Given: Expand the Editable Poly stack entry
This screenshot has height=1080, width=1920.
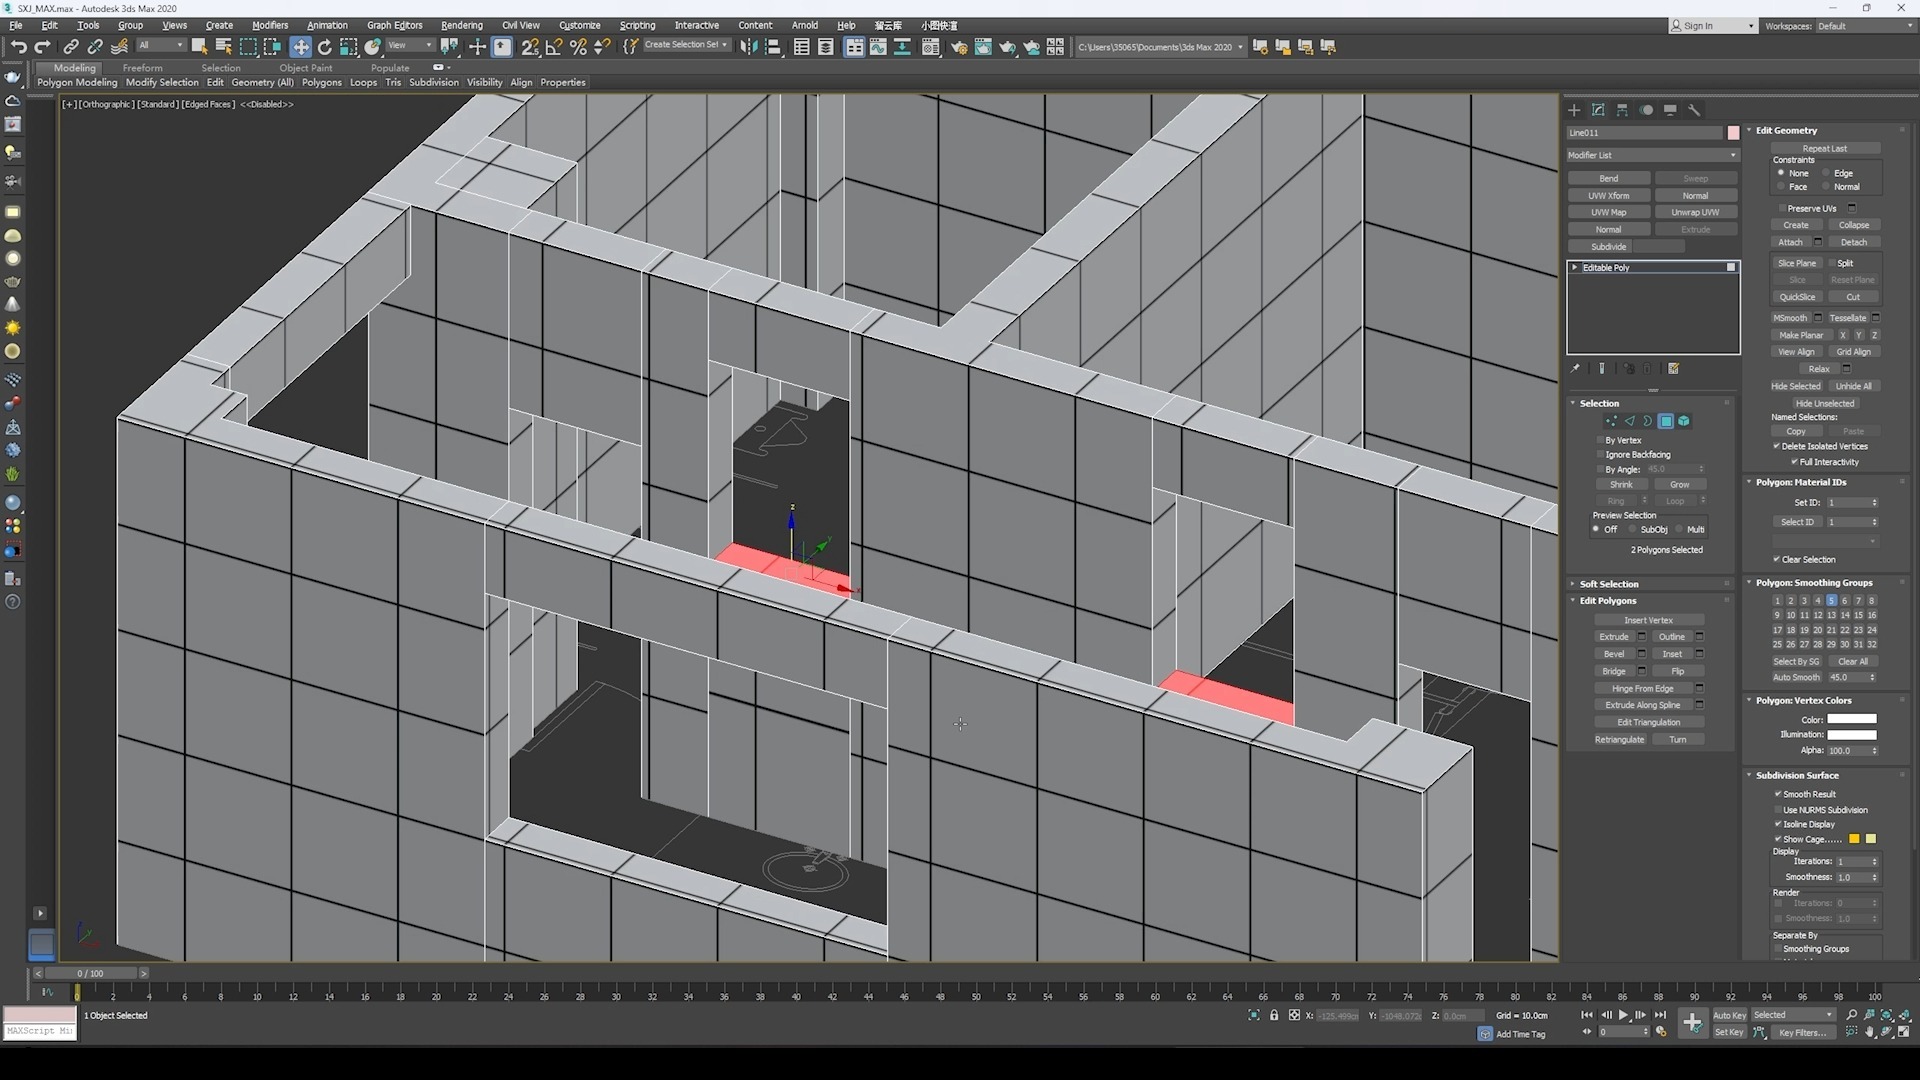Looking at the screenshot, I should click(1575, 267).
